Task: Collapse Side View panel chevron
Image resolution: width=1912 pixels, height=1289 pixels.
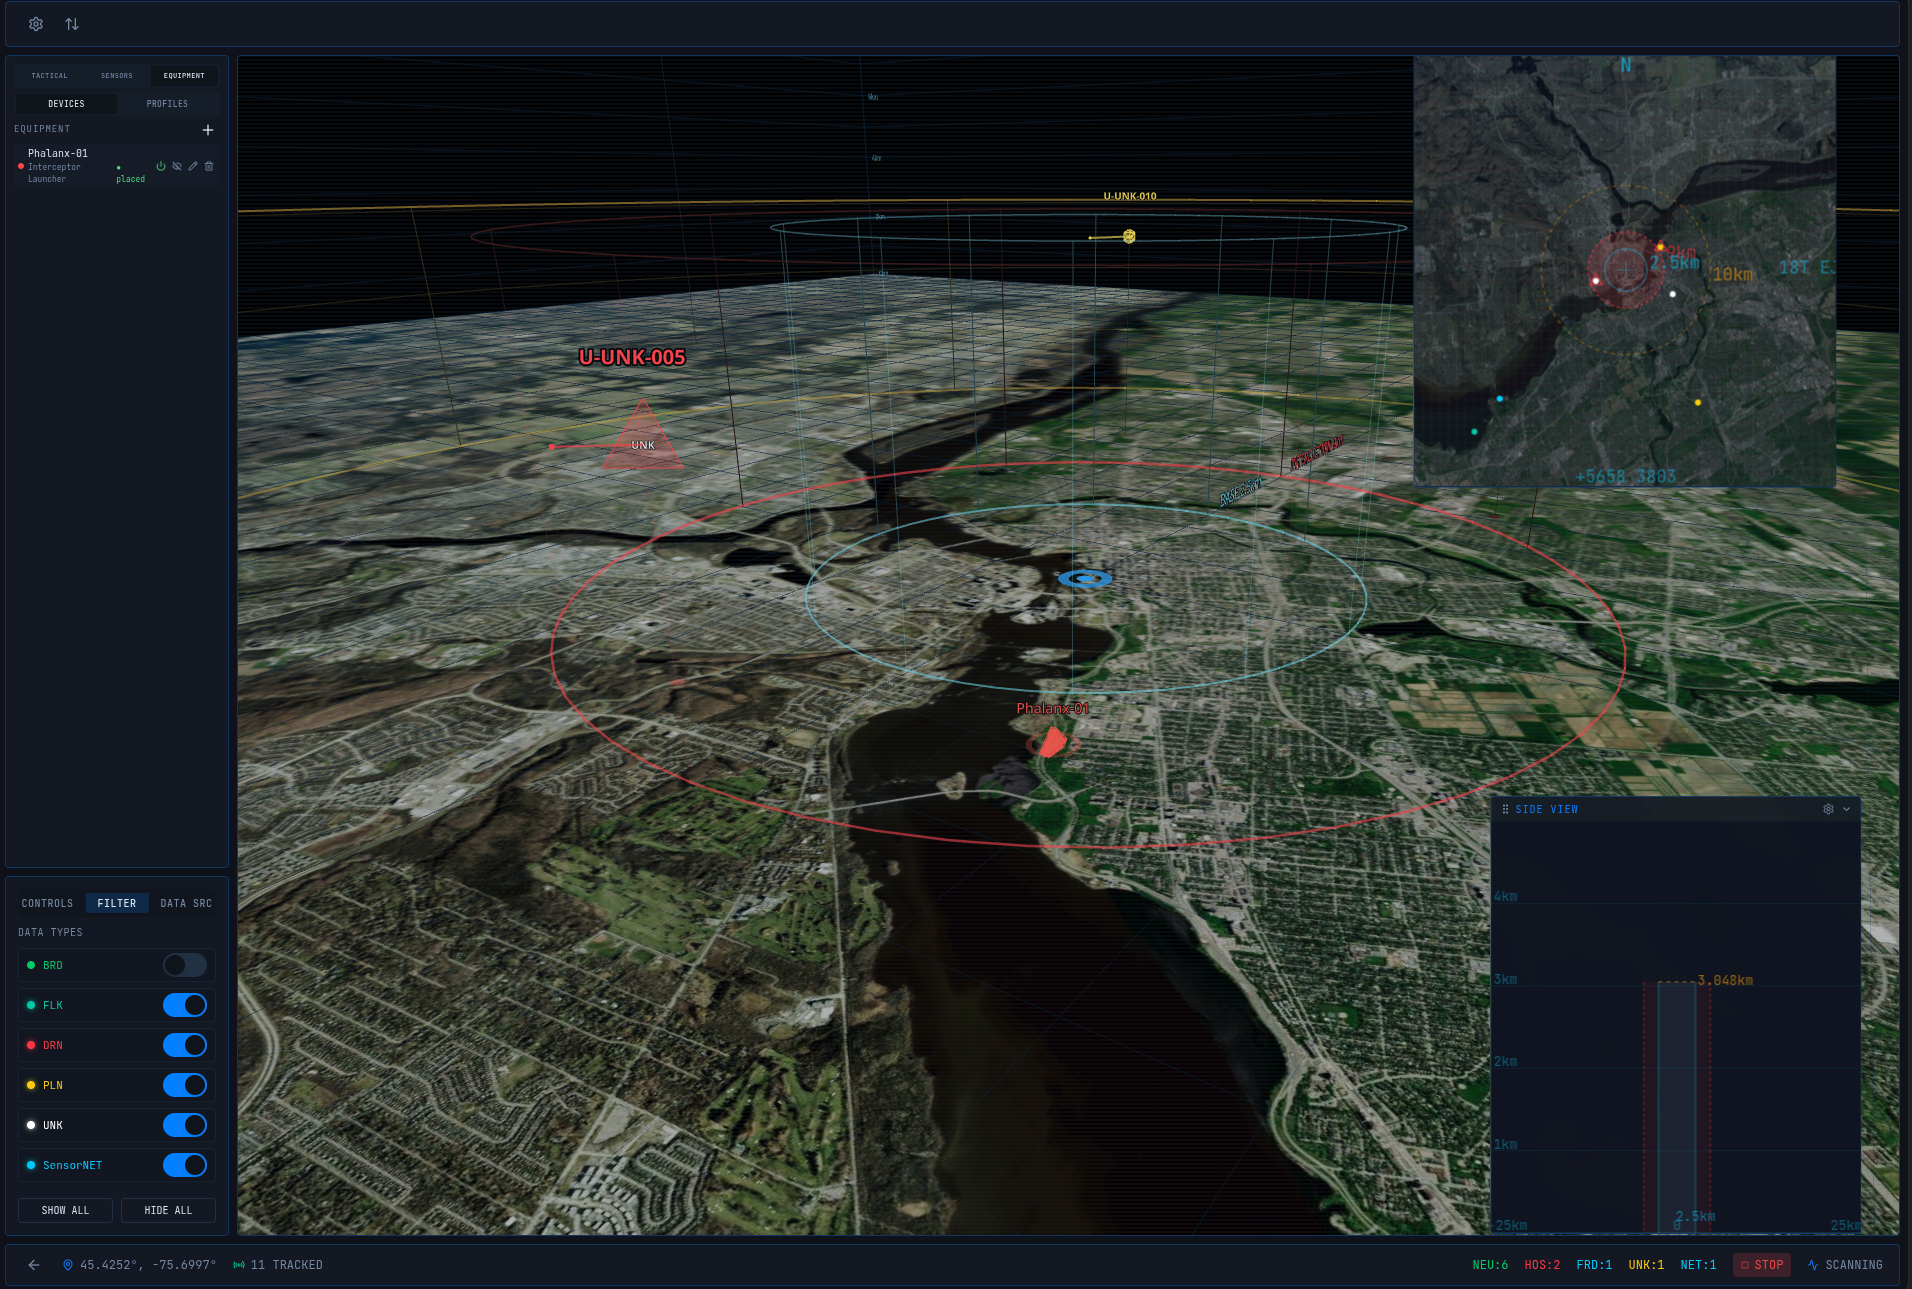Action: [x=1846, y=809]
